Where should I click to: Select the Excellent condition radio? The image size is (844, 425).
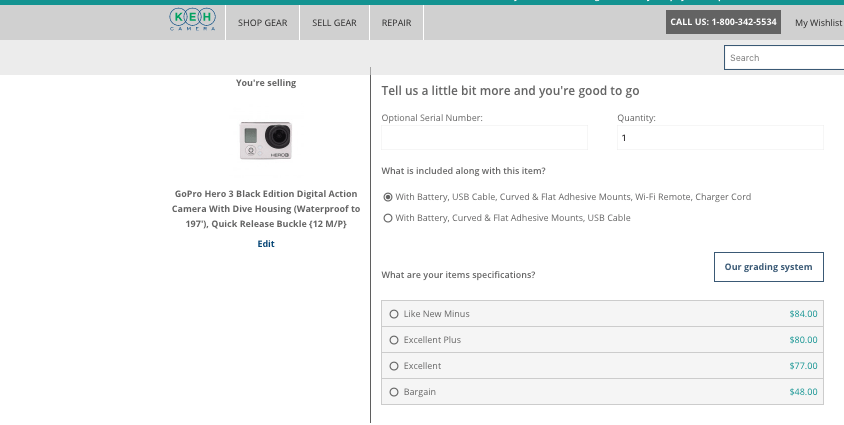pyautogui.click(x=394, y=366)
